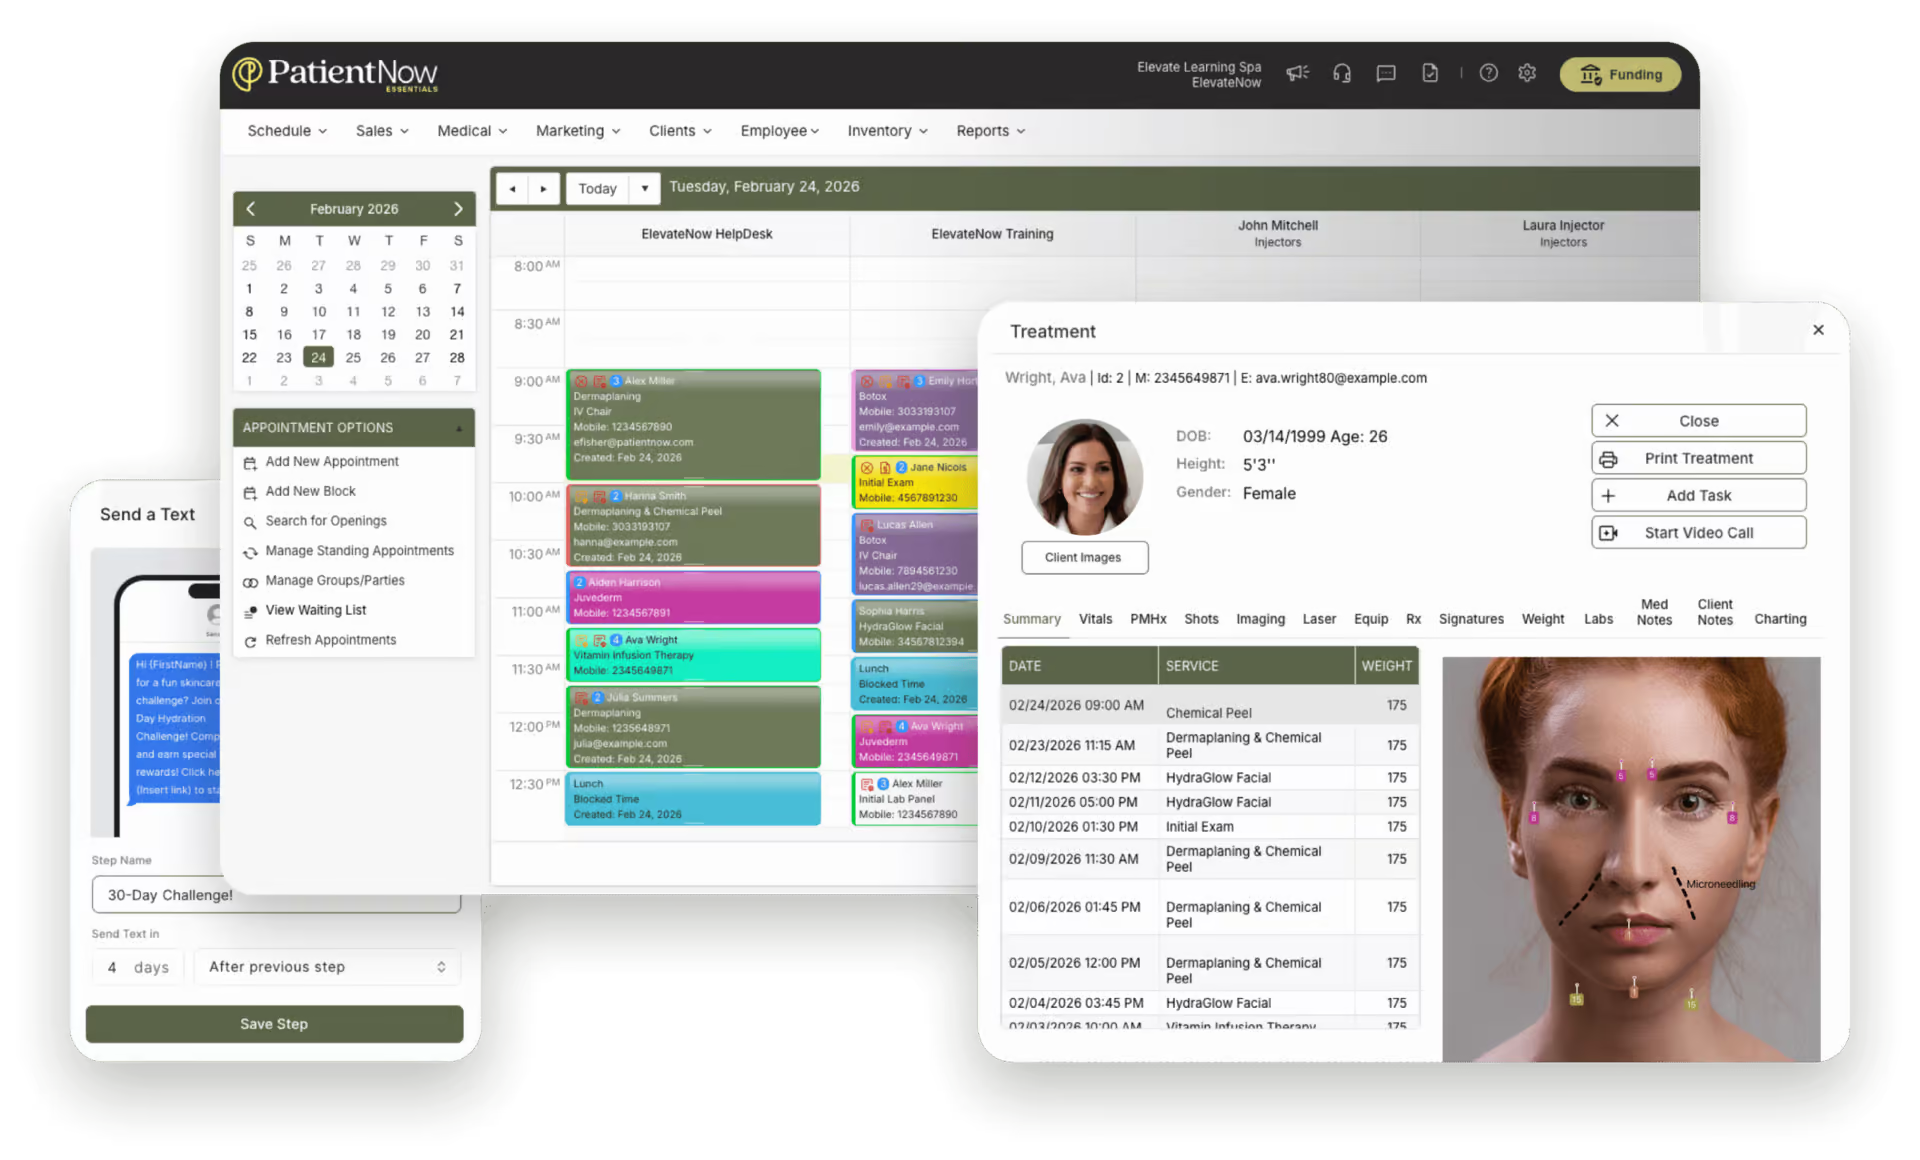1920x1160 pixels.
Task: Open Ava Wright Vitamin Infusion Therapy appointment
Action: click(x=693, y=655)
